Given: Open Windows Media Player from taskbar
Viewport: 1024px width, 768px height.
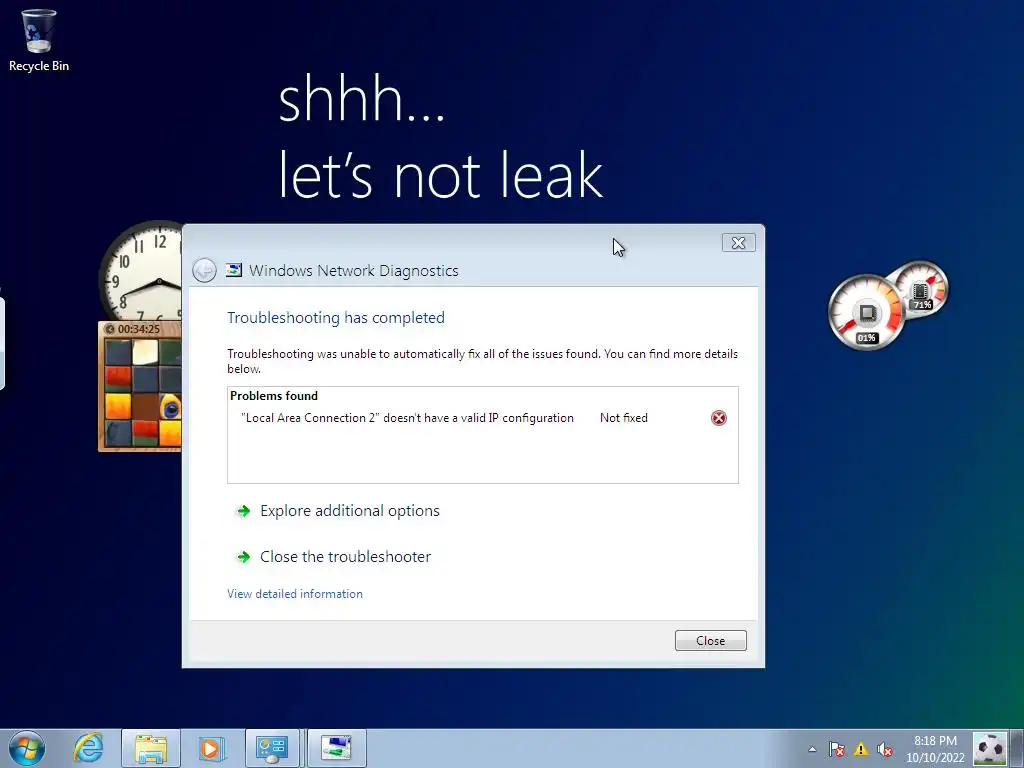Looking at the screenshot, I should click(x=211, y=748).
